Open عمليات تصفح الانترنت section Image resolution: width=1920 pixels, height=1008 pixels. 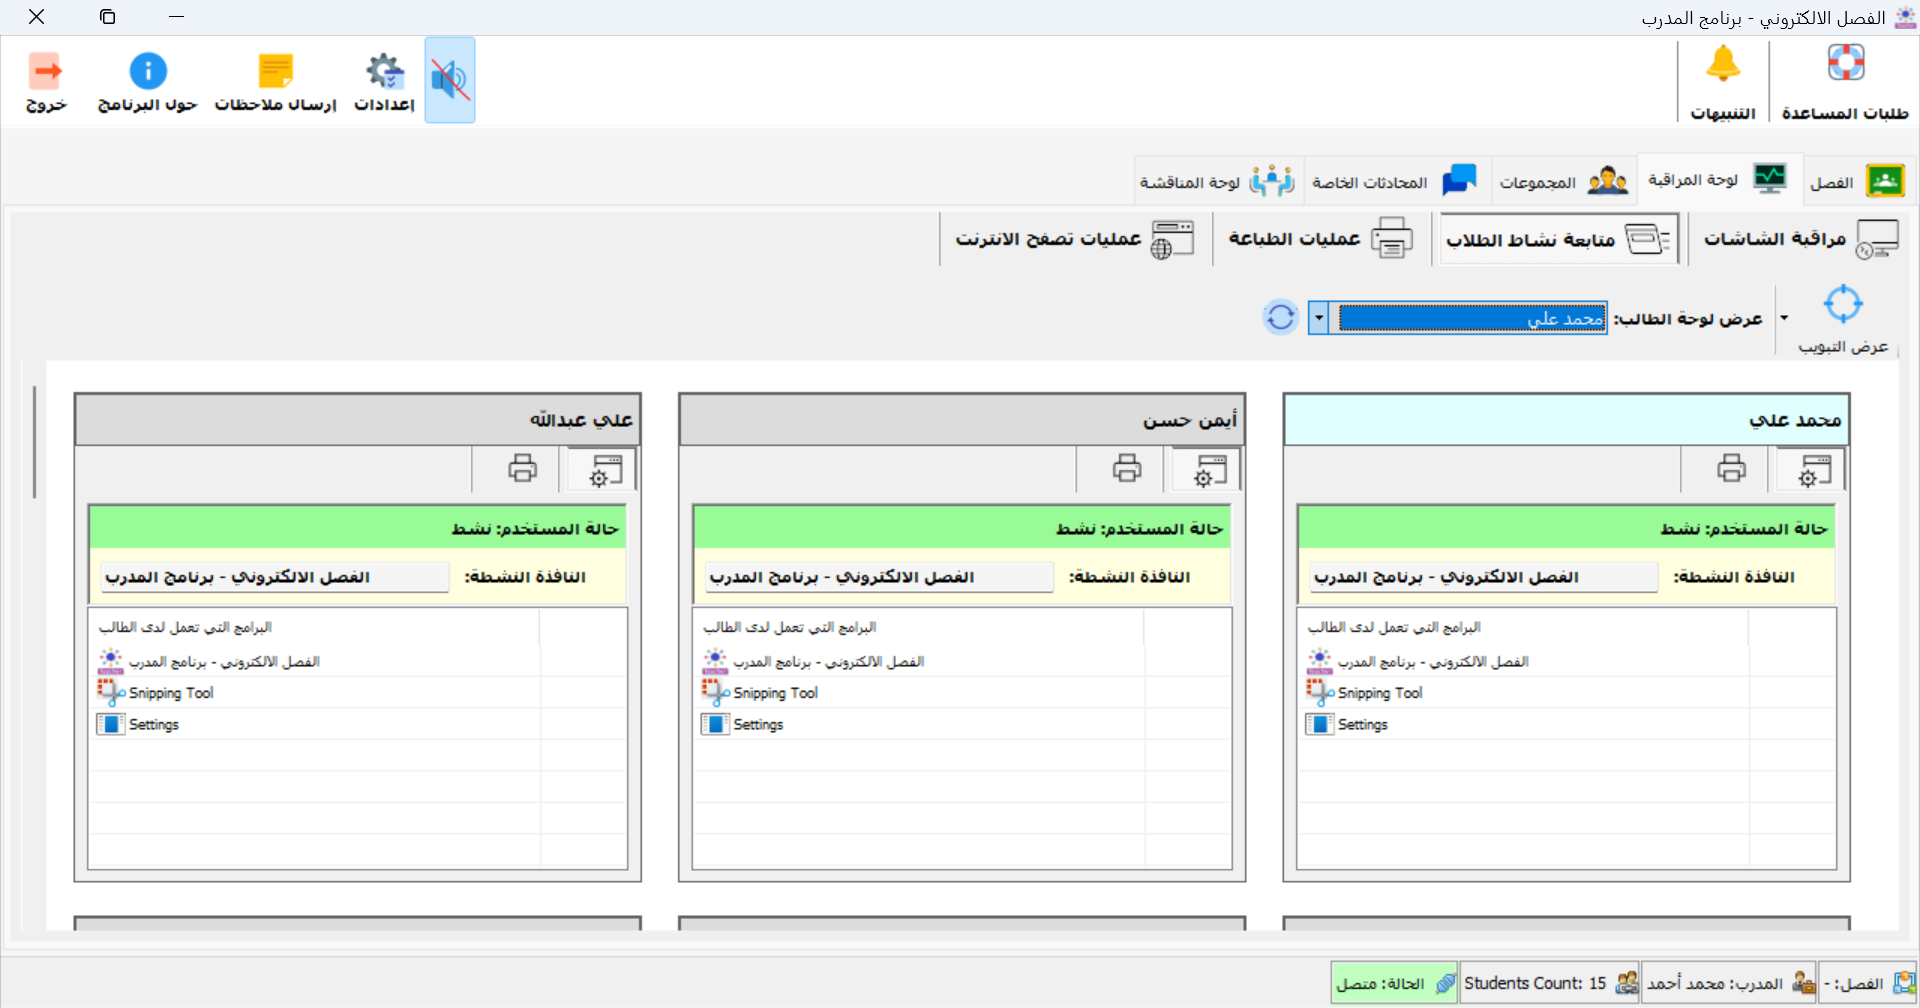pos(1075,239)
